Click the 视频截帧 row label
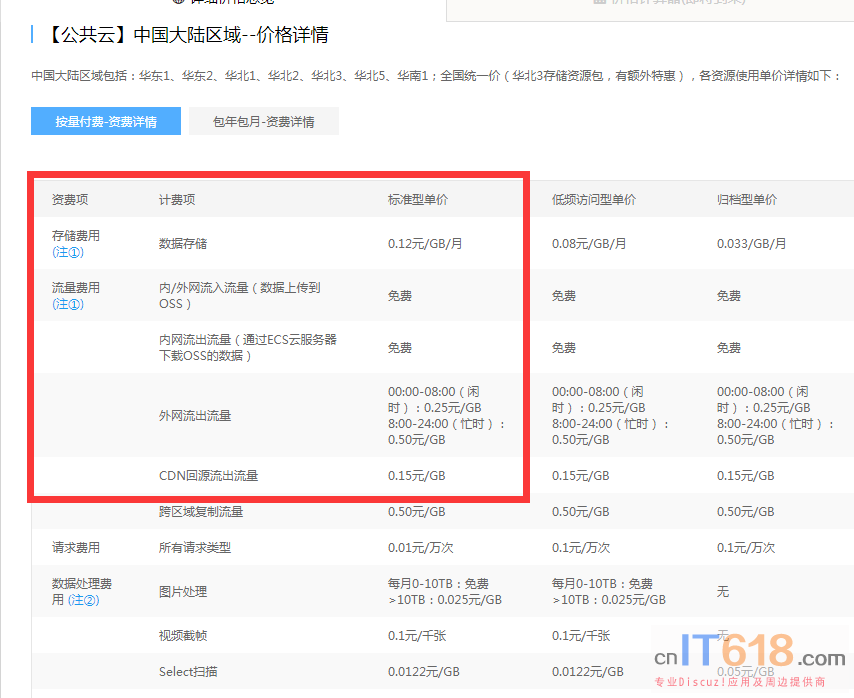854x698 pixels. 183,636
